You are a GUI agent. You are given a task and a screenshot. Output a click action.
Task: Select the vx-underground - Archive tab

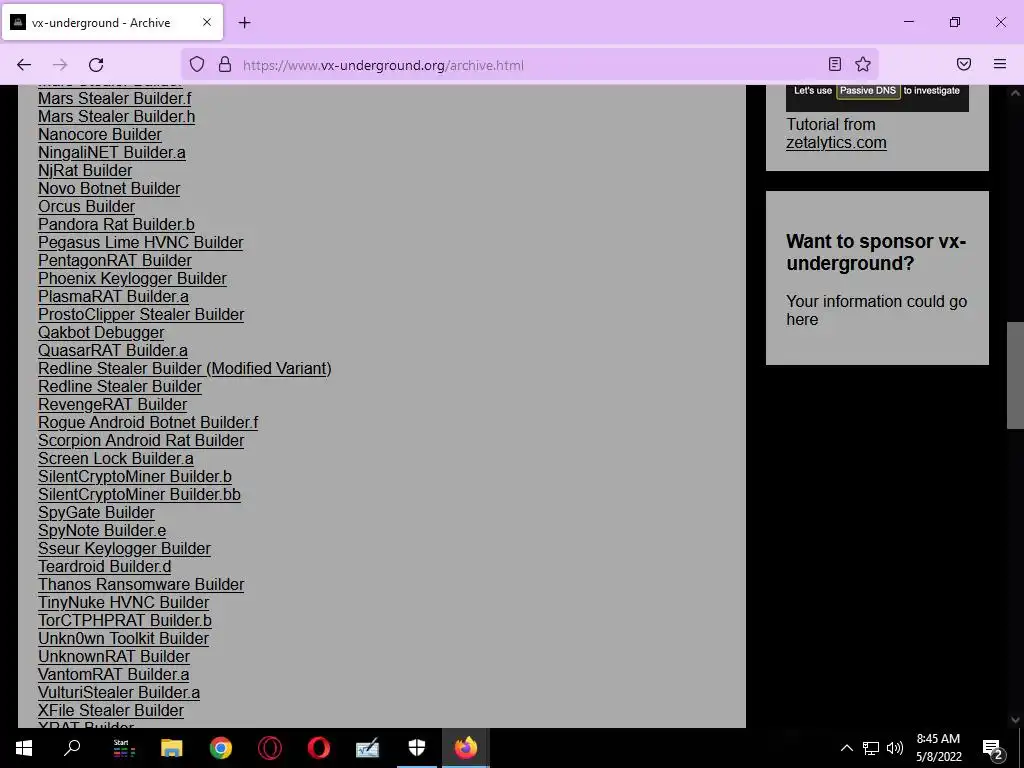click(113, 22)
